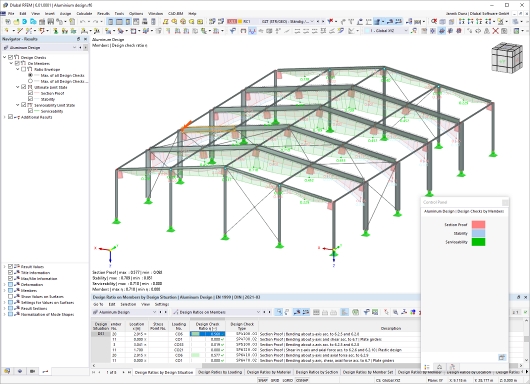Viewport: 530px width, 384px height.
Task: Click next table page arrow
Action: (123, 372)
